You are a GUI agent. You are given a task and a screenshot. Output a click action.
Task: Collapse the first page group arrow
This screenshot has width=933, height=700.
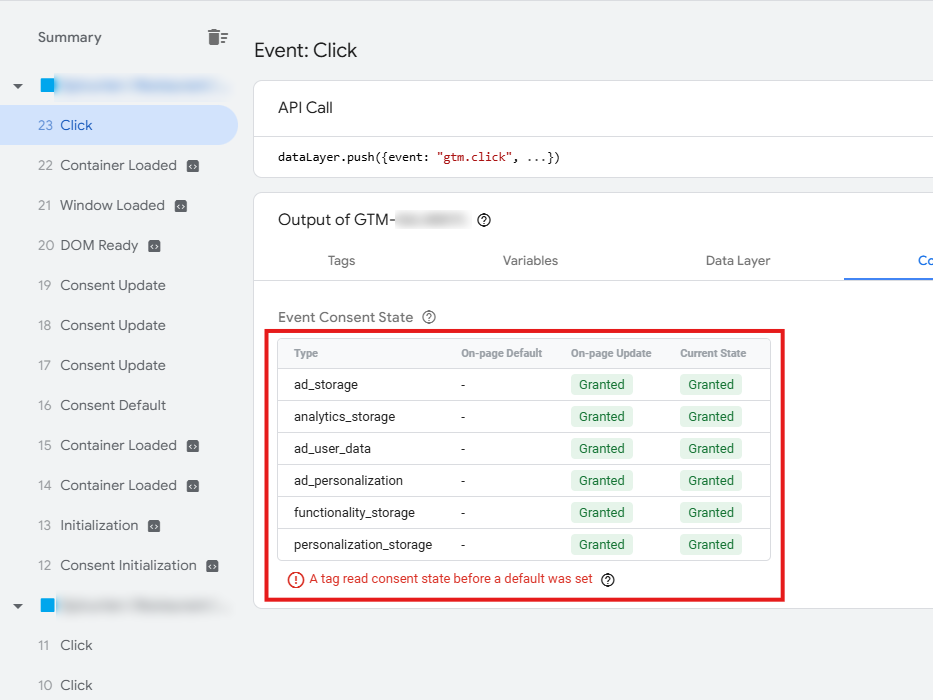(x=18, y=86)
